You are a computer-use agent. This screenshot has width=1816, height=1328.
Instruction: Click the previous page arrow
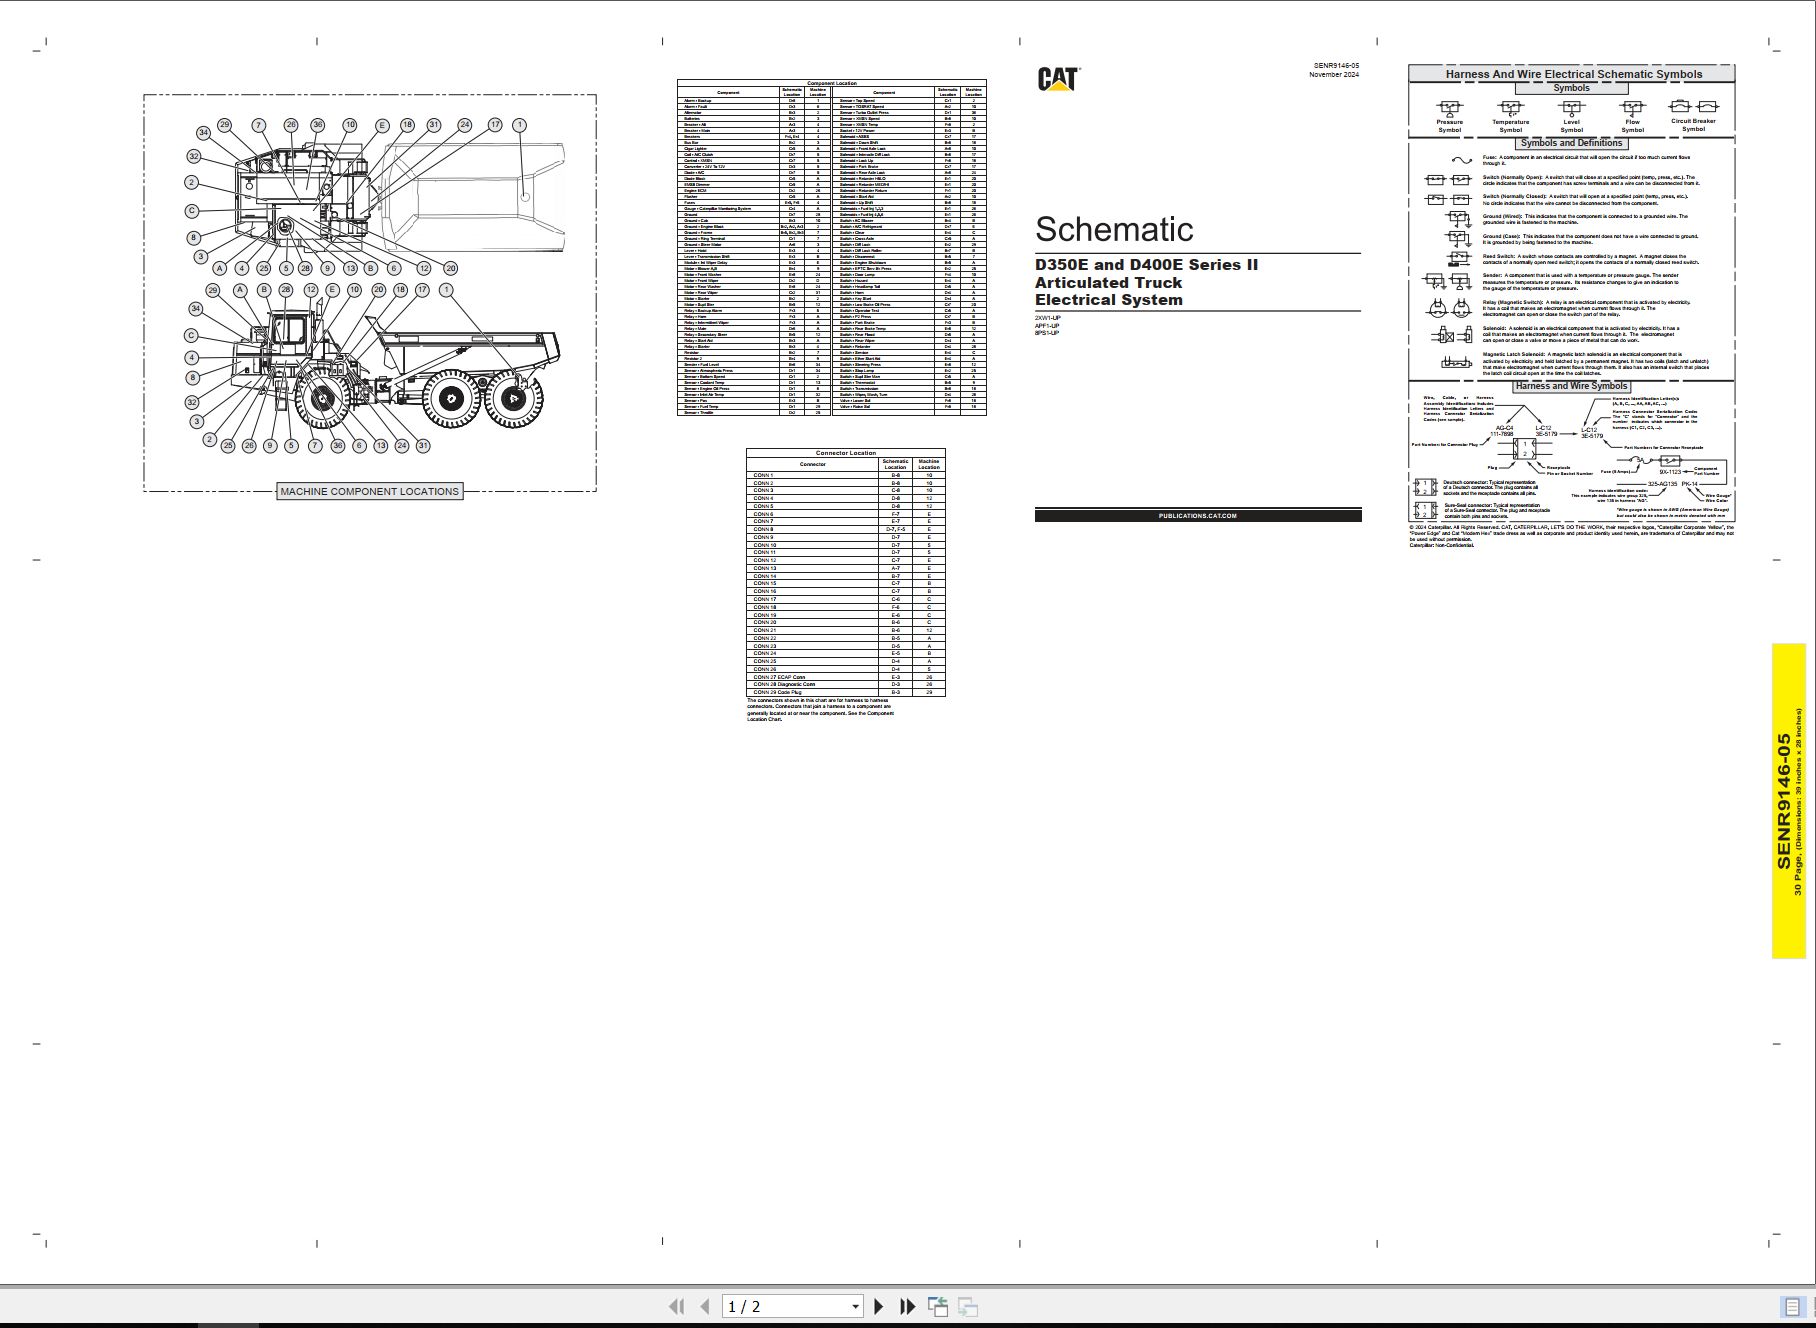pyautogui.click(x=705, y=1306)
